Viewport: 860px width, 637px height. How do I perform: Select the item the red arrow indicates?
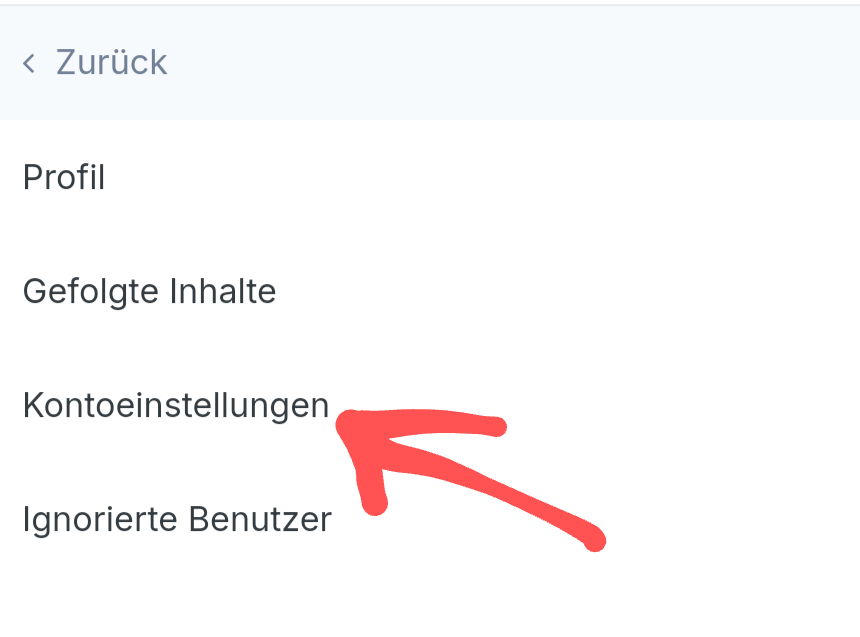click(x=176, y=406)
